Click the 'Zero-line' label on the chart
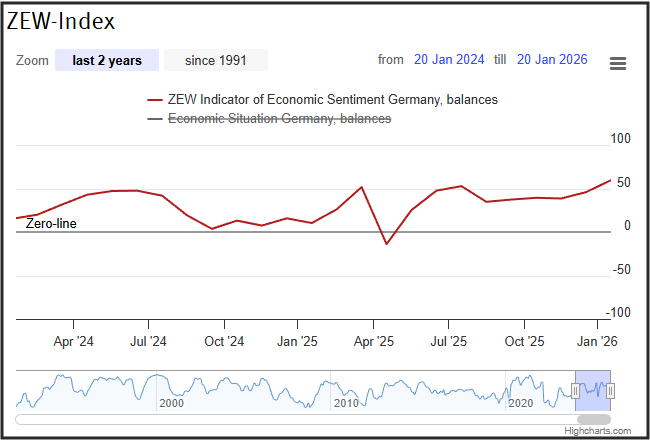Screen dimensions: 650x442 coord(51,224)
